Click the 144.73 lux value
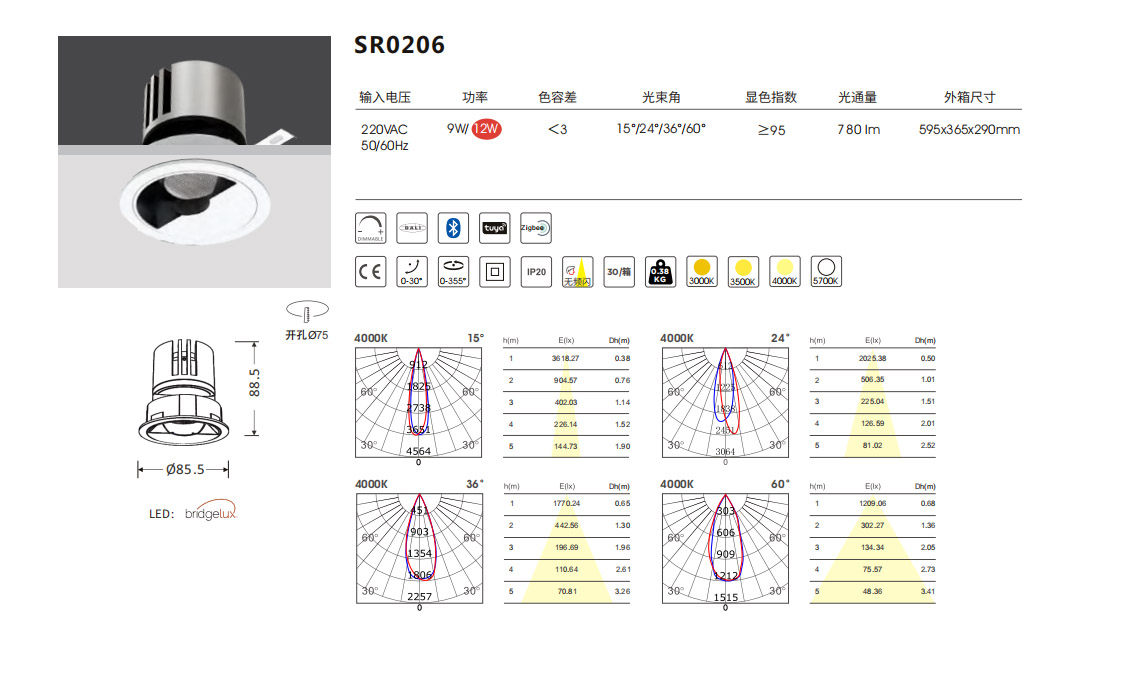This screenshot has height=684, width=1144. click(x=565, y=446)
